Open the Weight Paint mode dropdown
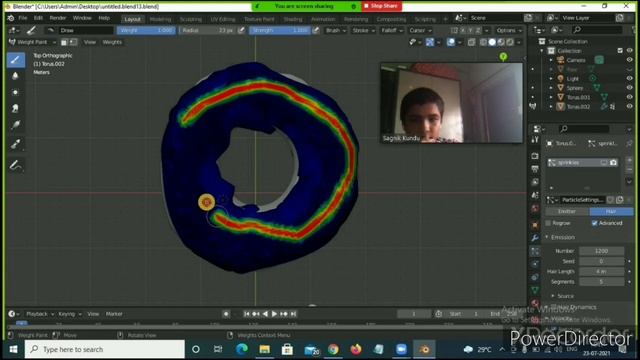Screen dimensions: 640x360 coord(32,42)
